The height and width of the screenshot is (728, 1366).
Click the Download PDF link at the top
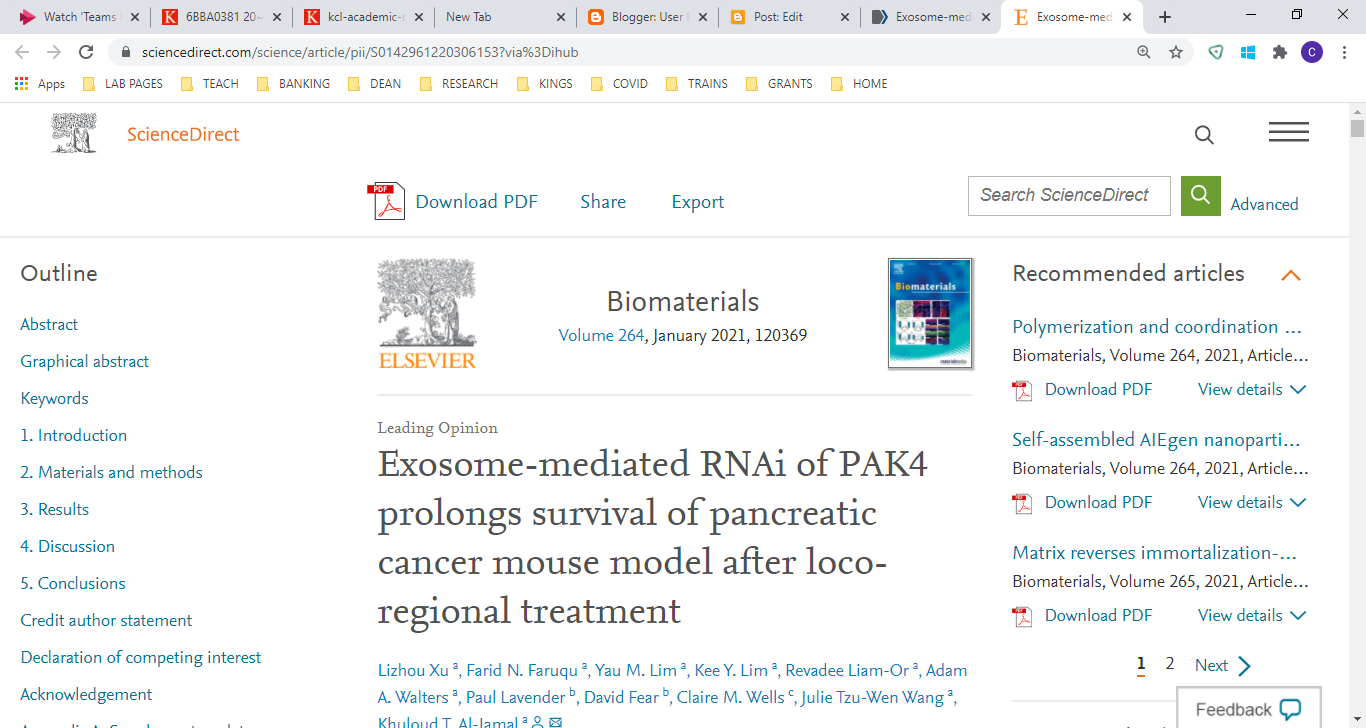(x=476, y=202)
